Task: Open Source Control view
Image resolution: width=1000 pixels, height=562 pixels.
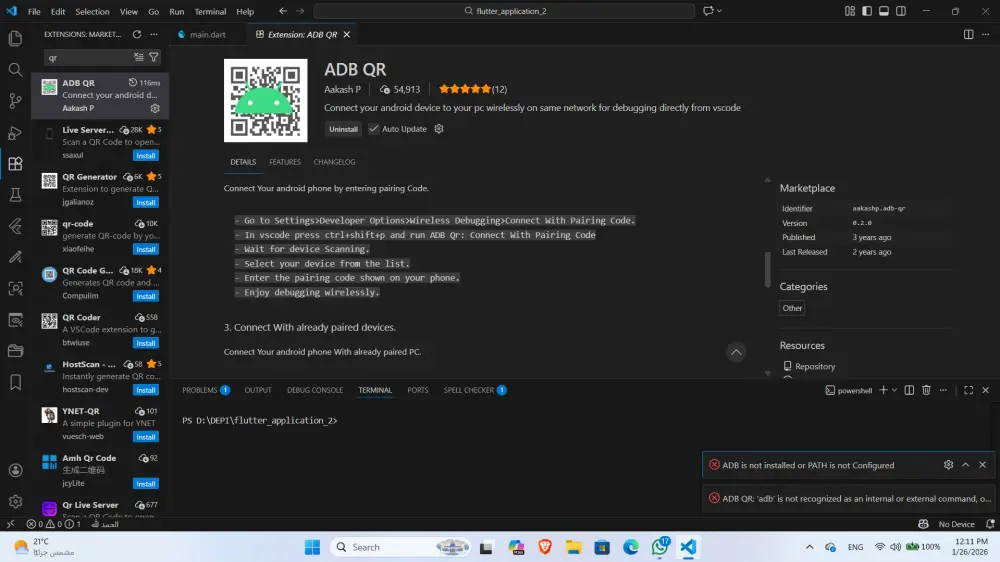Action: [15, 101]
